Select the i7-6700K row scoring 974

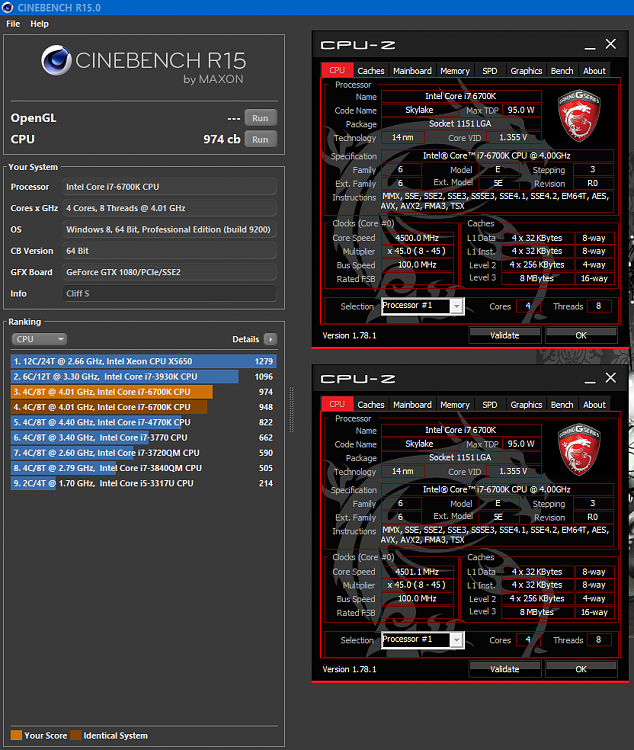(144, 392)
